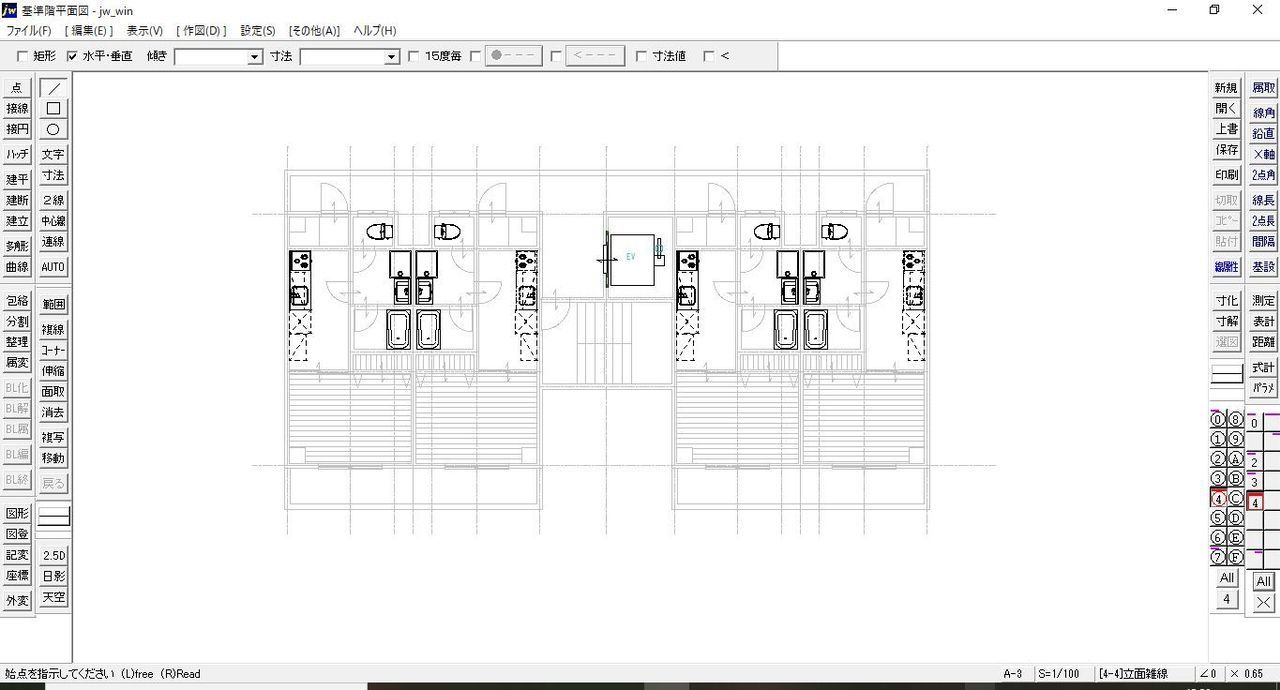Toggle the 15度毎 checkbox
Image resolution: width=1280 pixels, height=690 pixels.
pos(414,57)
